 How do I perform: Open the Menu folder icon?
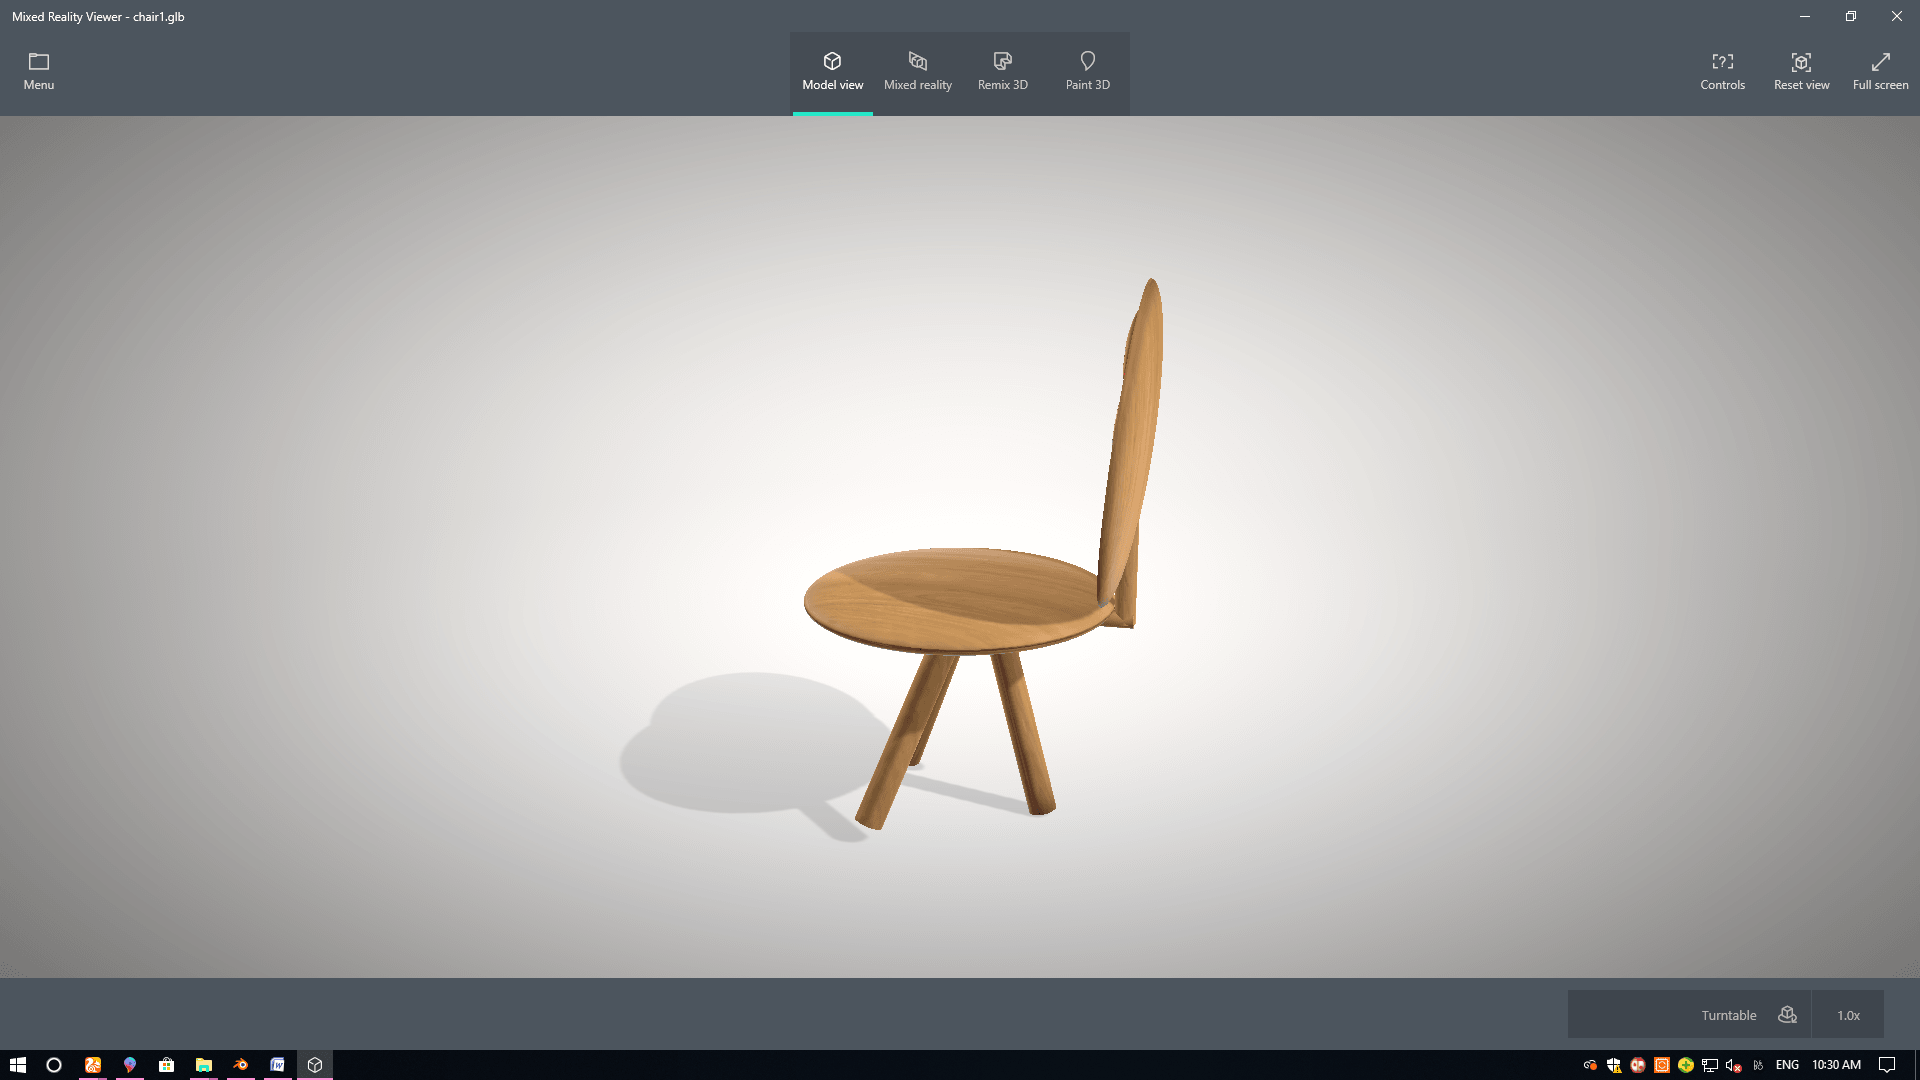click(39, 62)
